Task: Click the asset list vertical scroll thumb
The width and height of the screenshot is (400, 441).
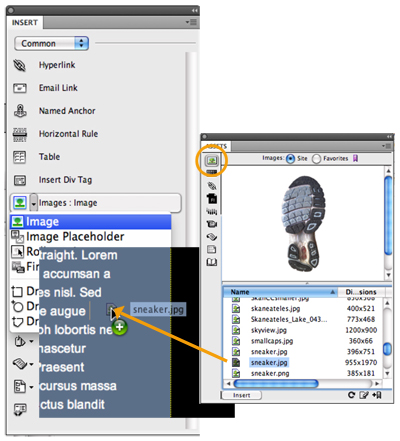Action: [387, 349]
